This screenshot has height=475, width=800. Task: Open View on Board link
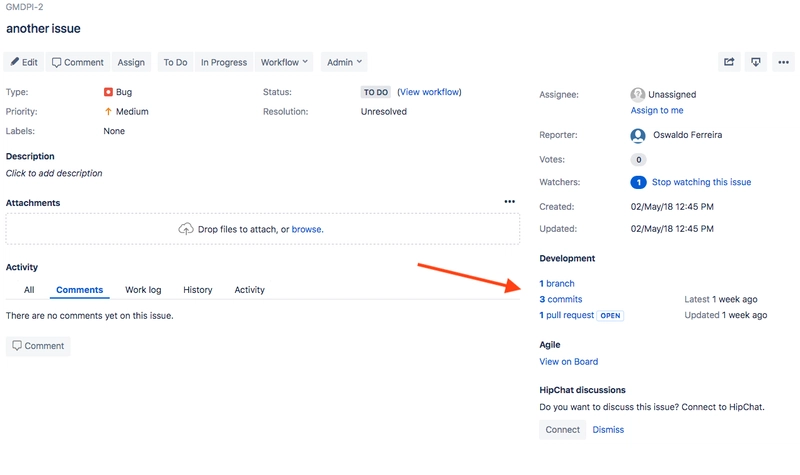(569, 362)
